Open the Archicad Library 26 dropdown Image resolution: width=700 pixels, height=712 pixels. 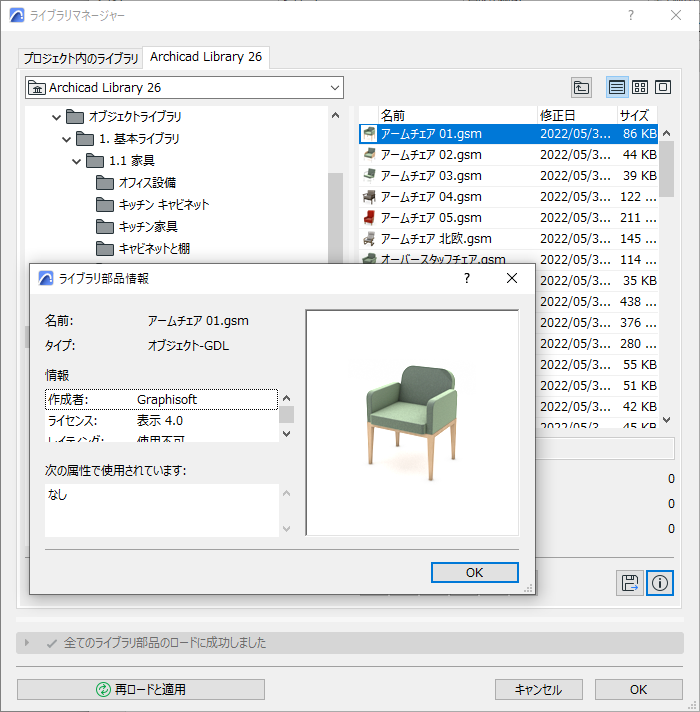pos(184,88)
